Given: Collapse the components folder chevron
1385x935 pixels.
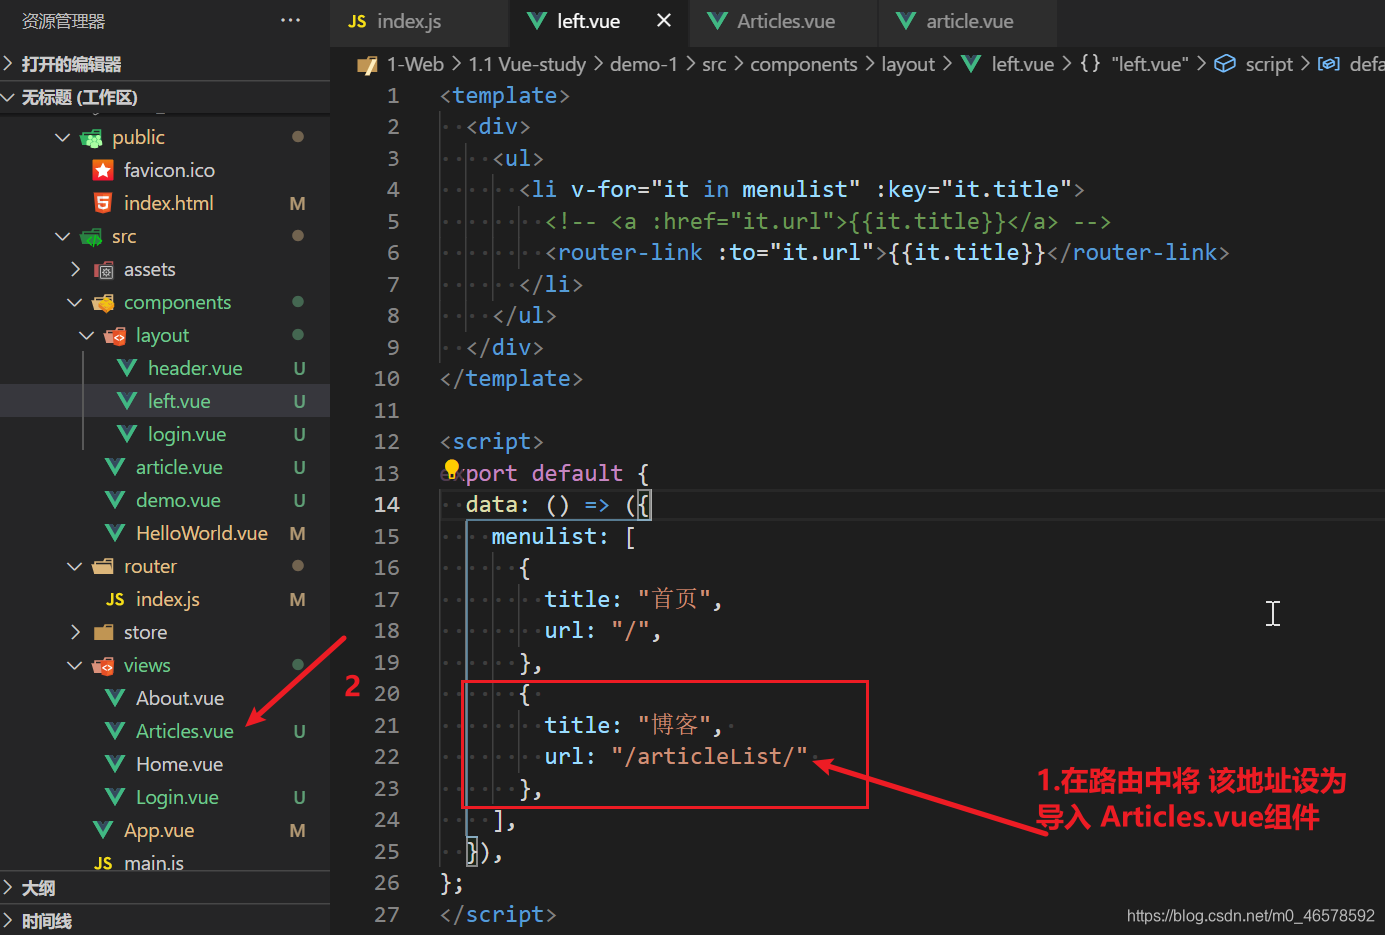Looking at the screenshot, I should [75, 302].
